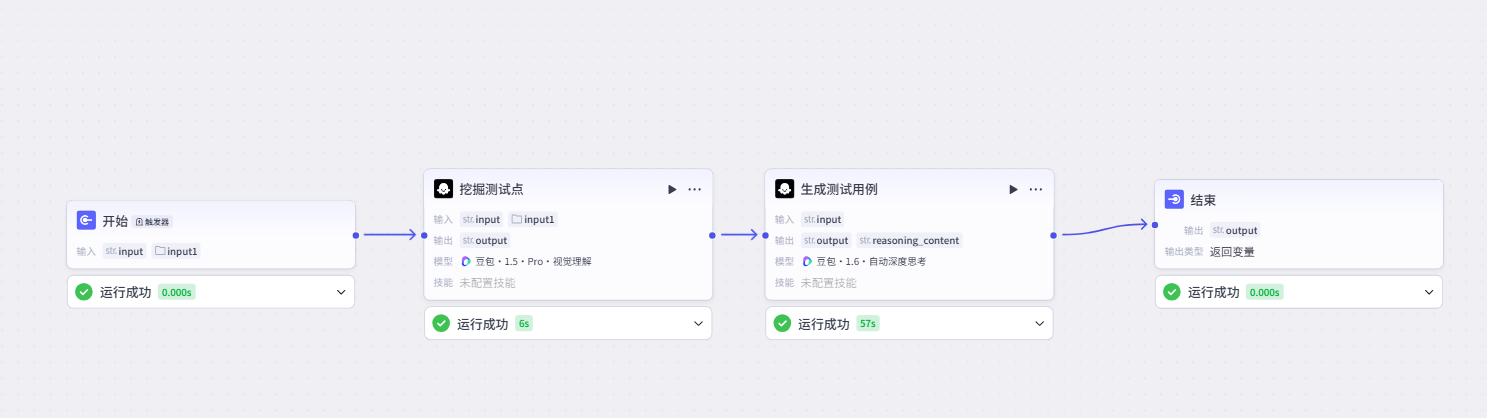
Task: Select the 生成测试用例 node title
Action: tap(839, 189)
